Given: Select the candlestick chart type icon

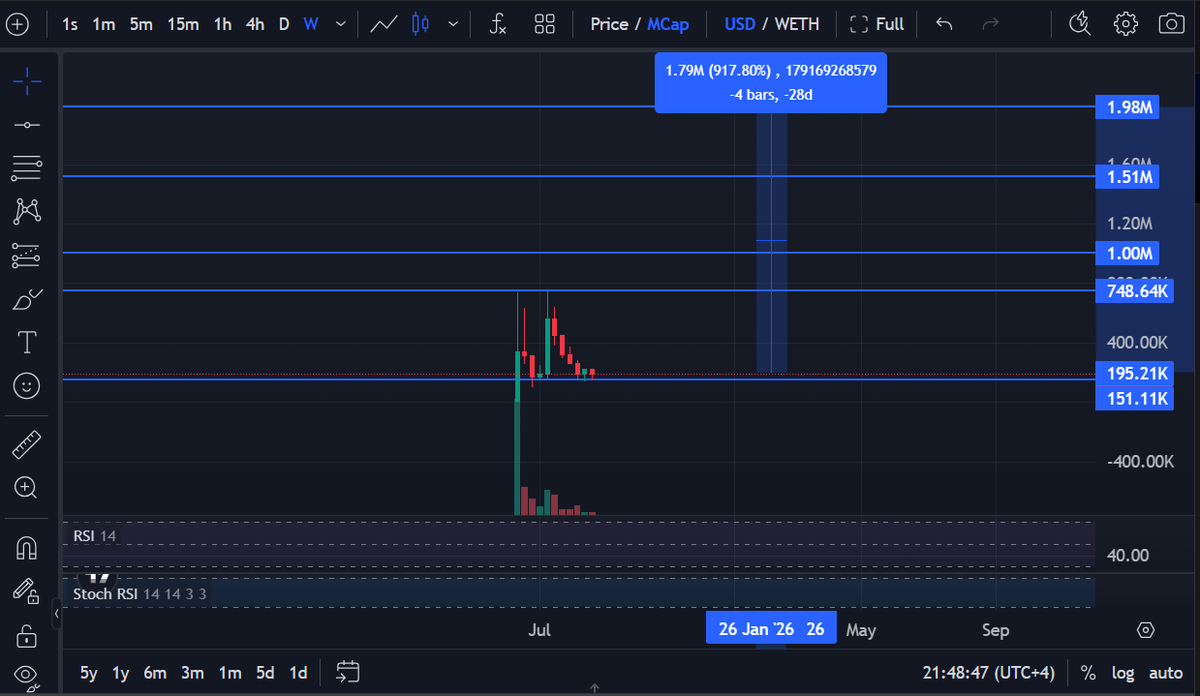Looking at the screenshot, I should point(420,23).
